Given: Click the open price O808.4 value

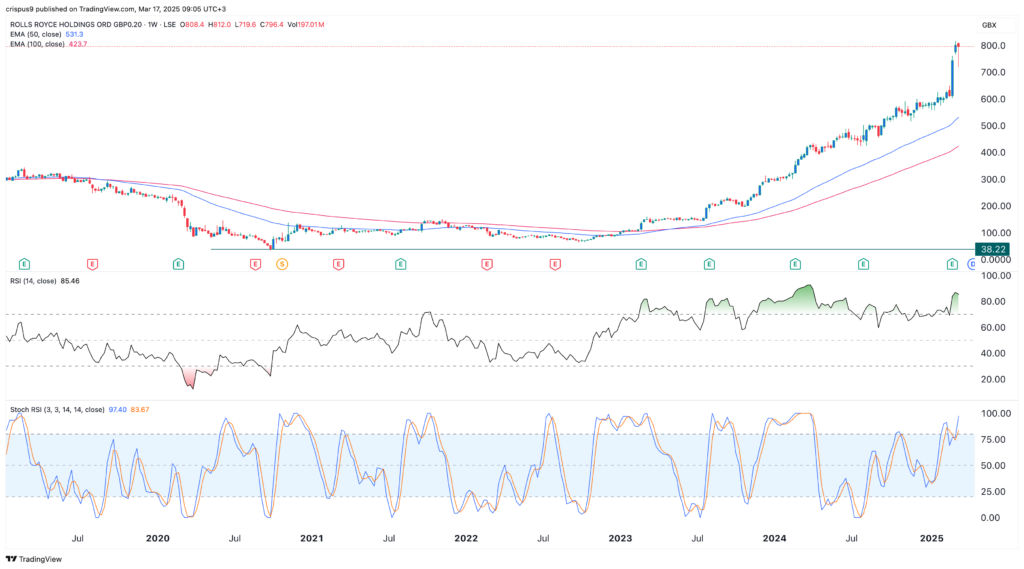Looking at the screenshot, I should point(192,25).
